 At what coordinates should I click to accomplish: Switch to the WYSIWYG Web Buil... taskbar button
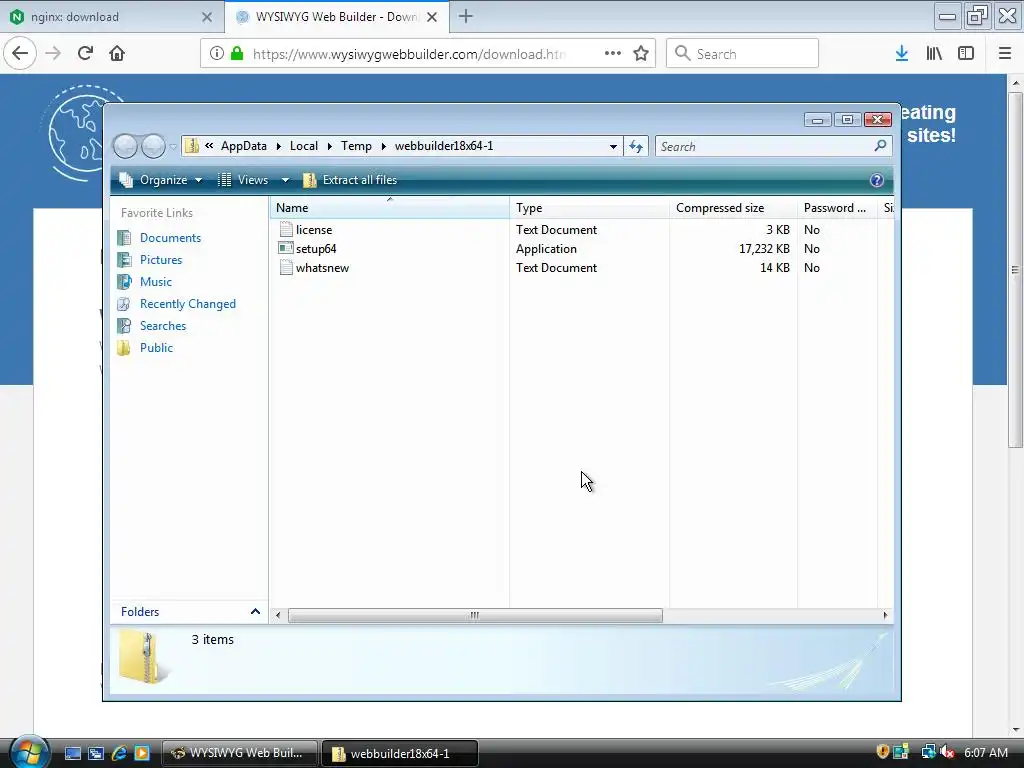(239, 753)
